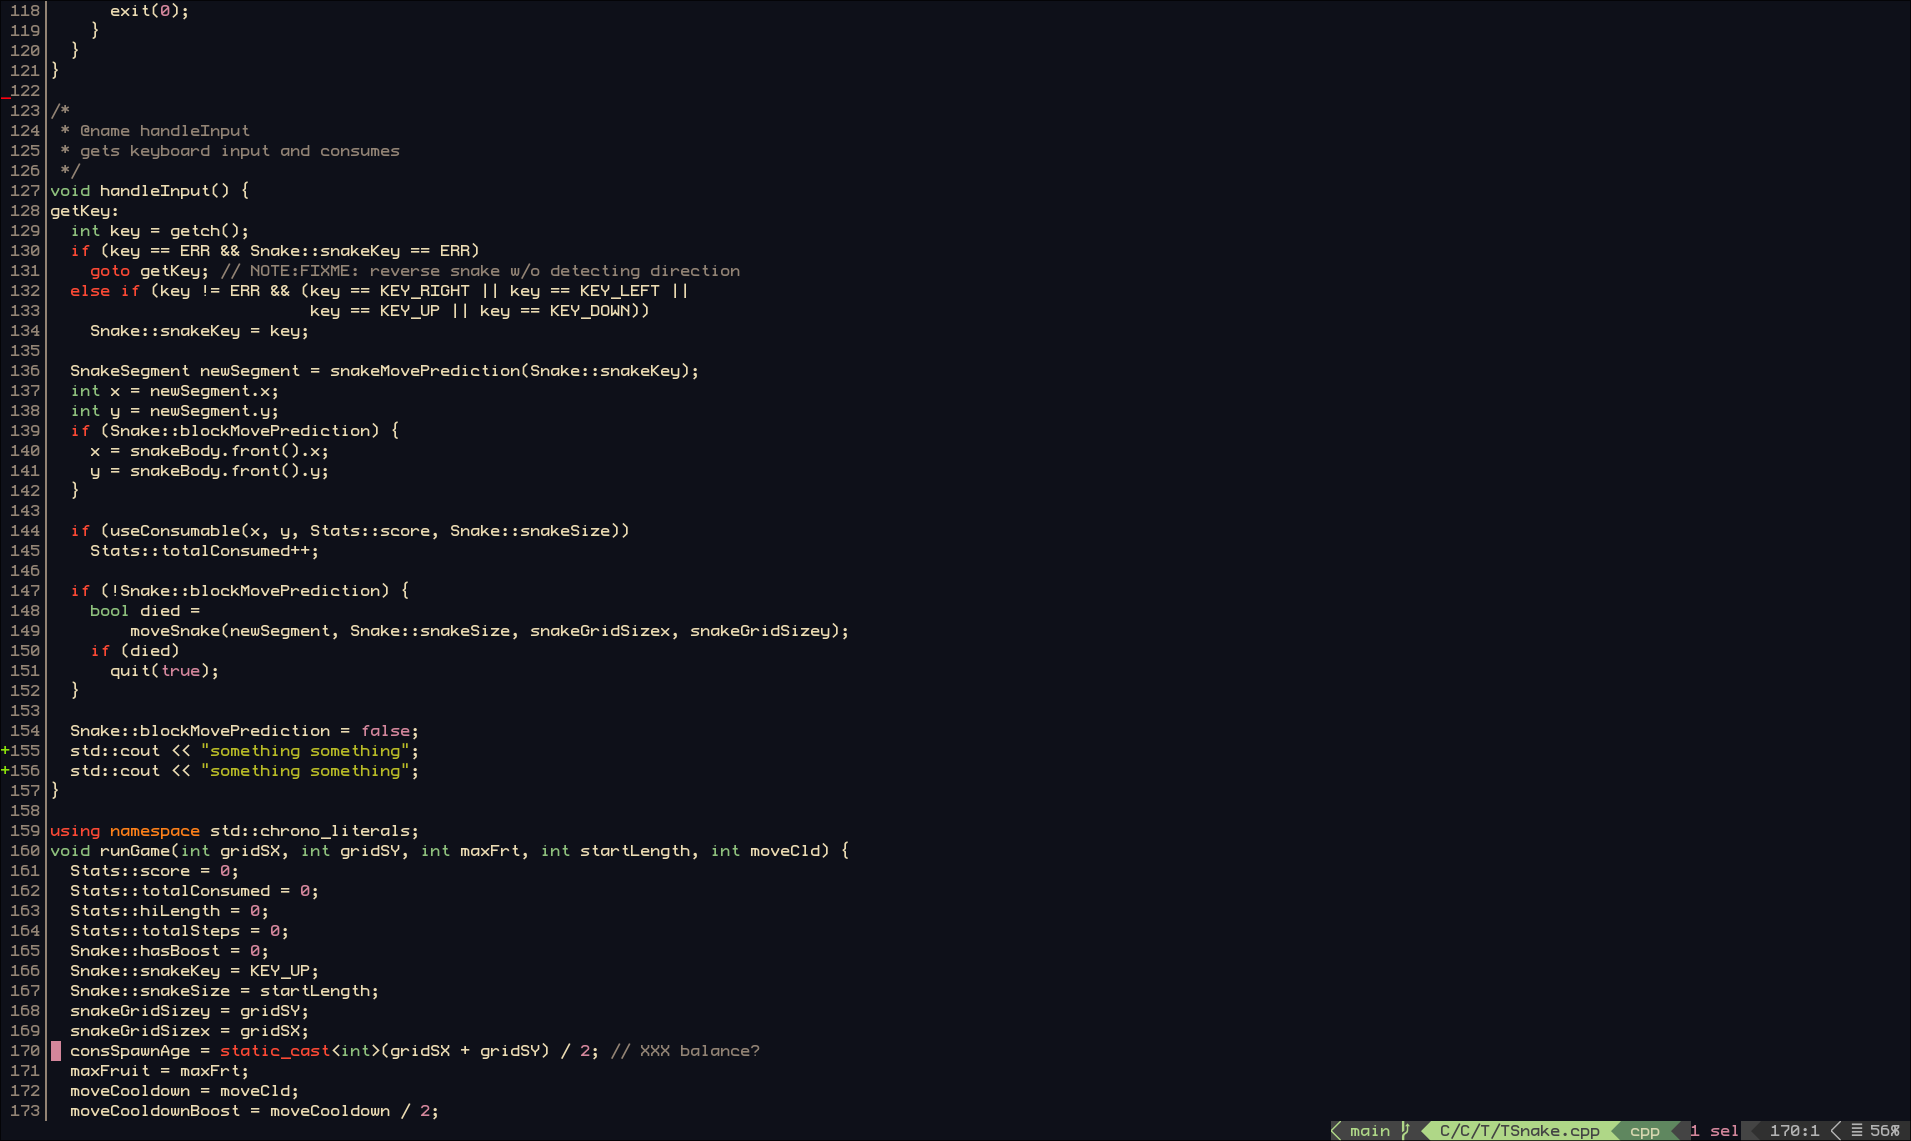Click 'gets keyboard input and consumes' comment
Screen dimensions: 1911x1141
coord(239,150)
